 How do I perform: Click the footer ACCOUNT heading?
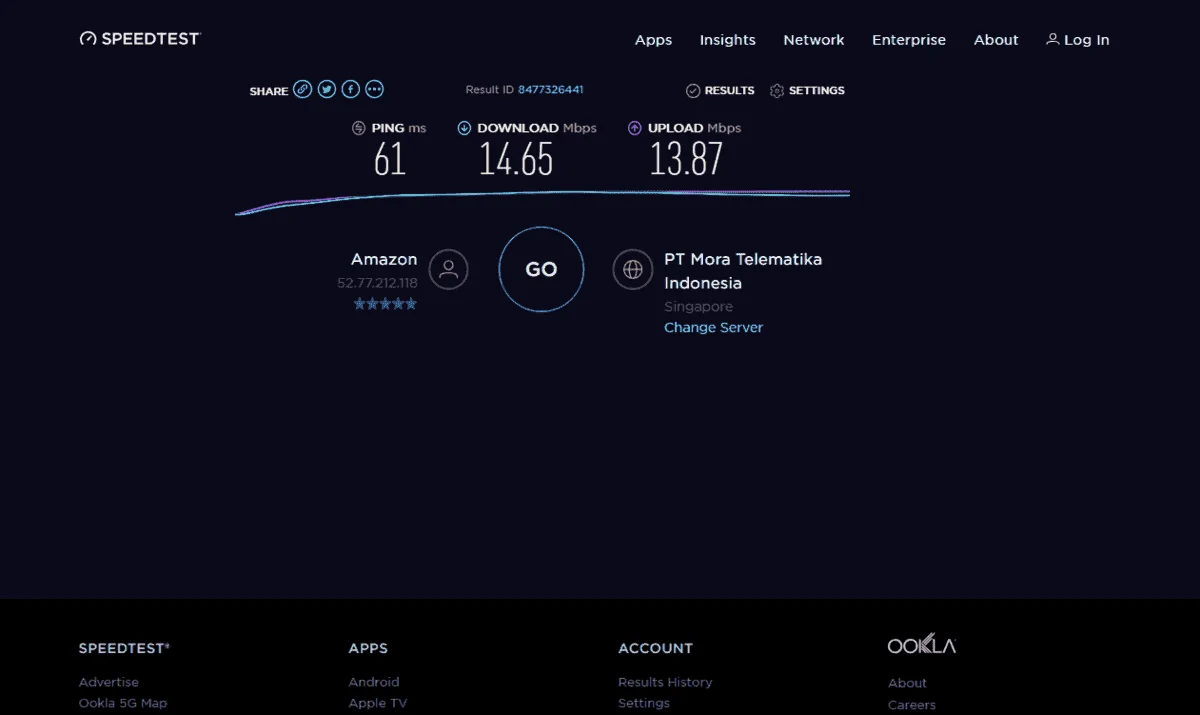tap(655, 648)
